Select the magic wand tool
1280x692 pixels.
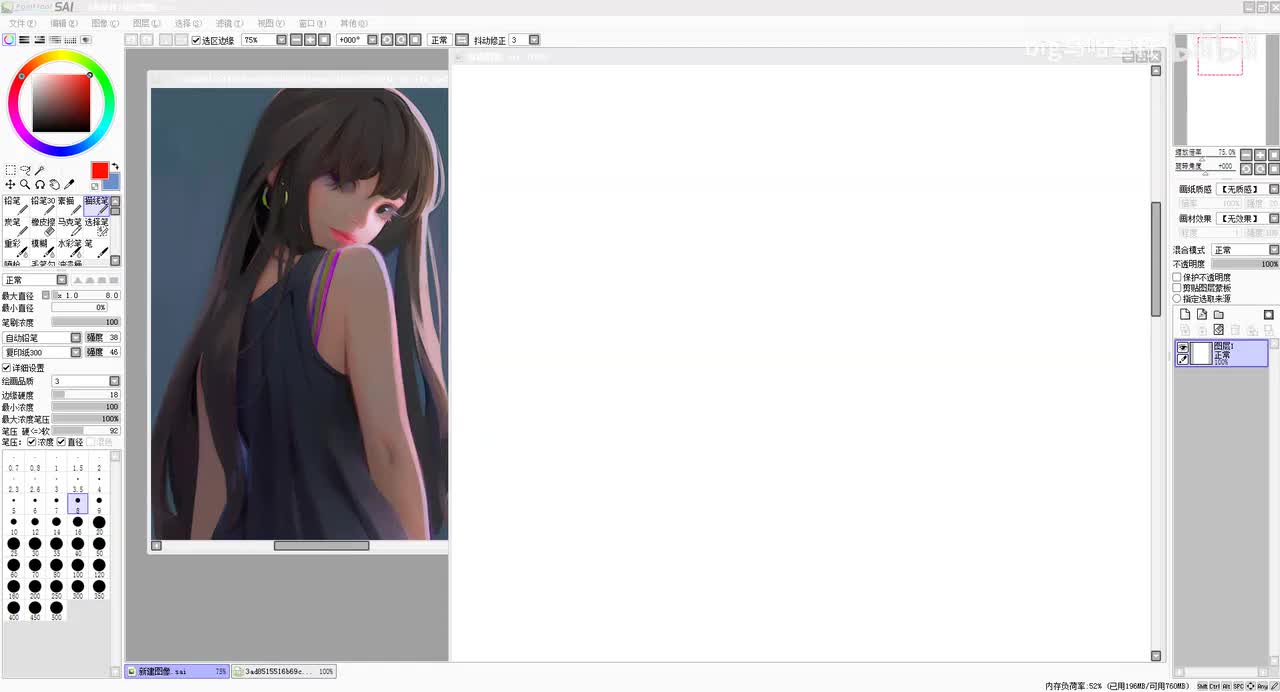coord(40,170)
